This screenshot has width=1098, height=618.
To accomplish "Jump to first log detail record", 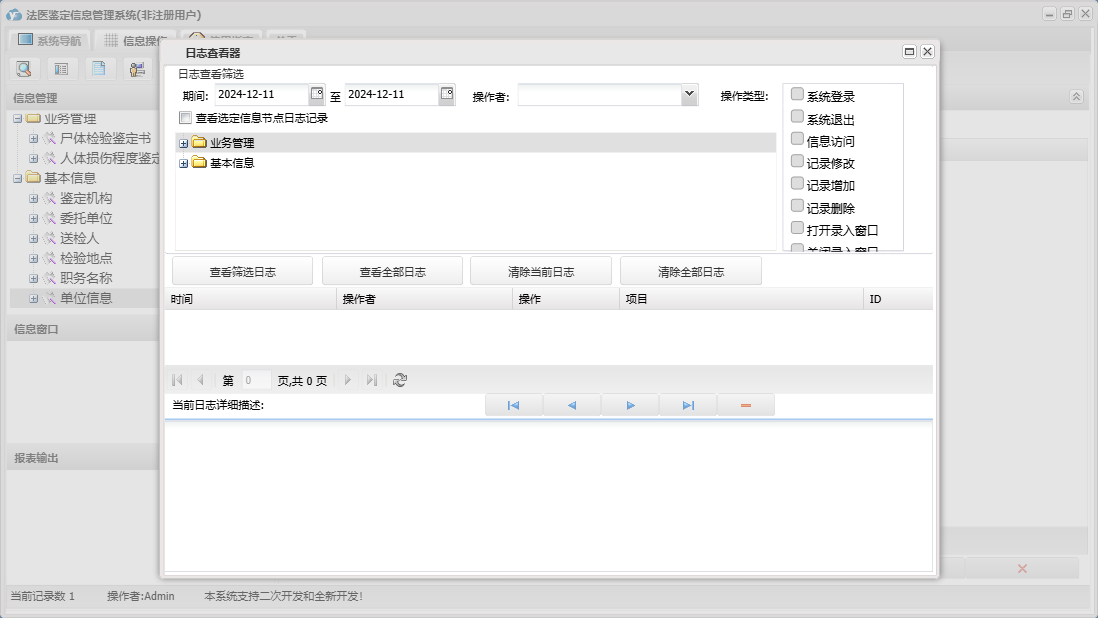I will click(514, 405).
